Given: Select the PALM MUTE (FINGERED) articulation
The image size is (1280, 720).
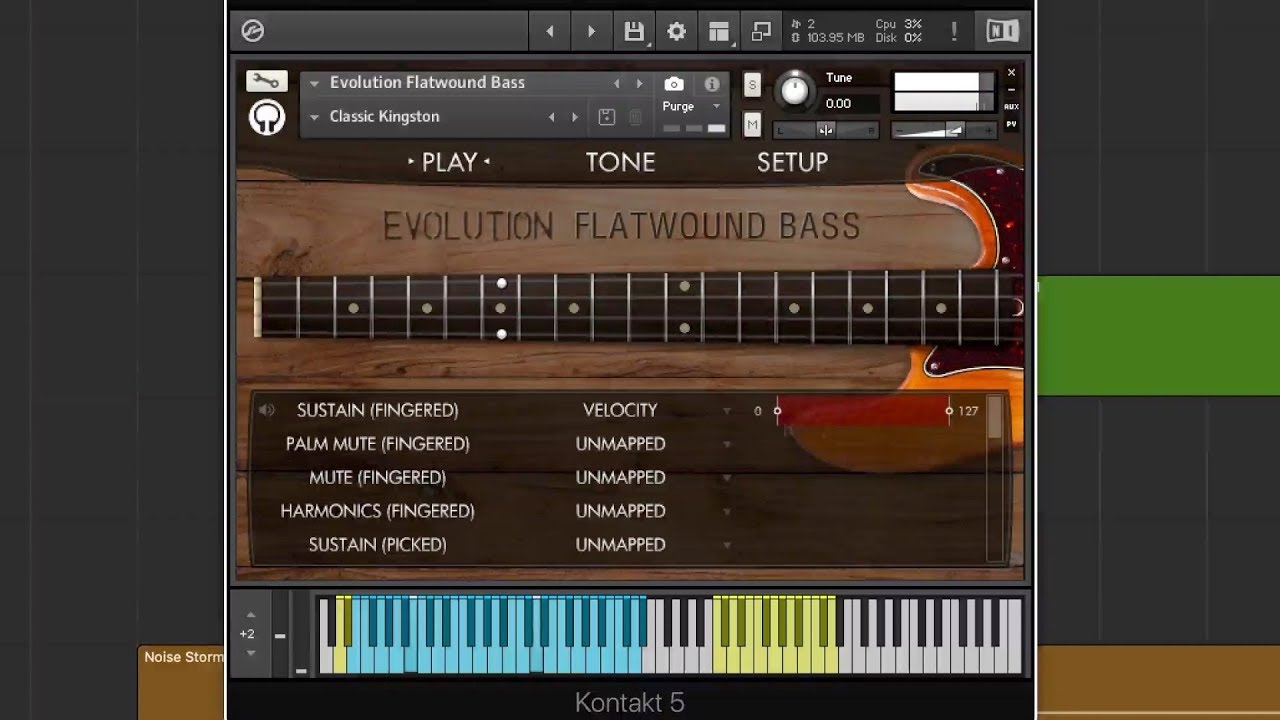Looking at the screenshot, I should click(377, 444).
